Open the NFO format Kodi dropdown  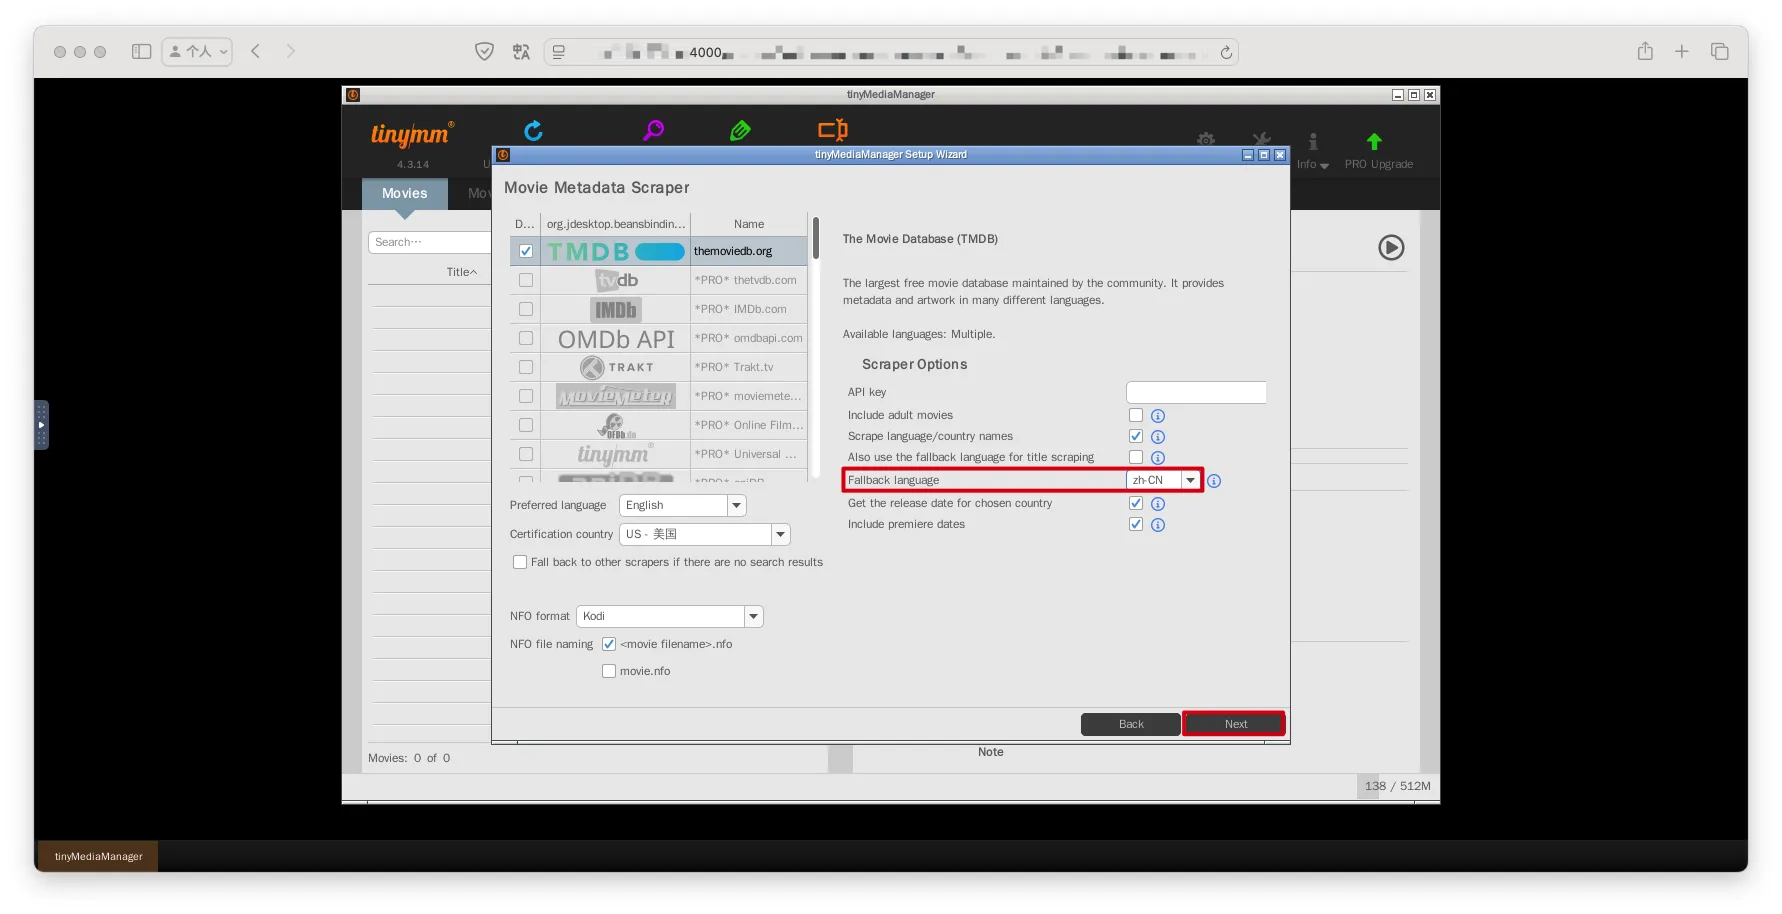tap(753, 617)
